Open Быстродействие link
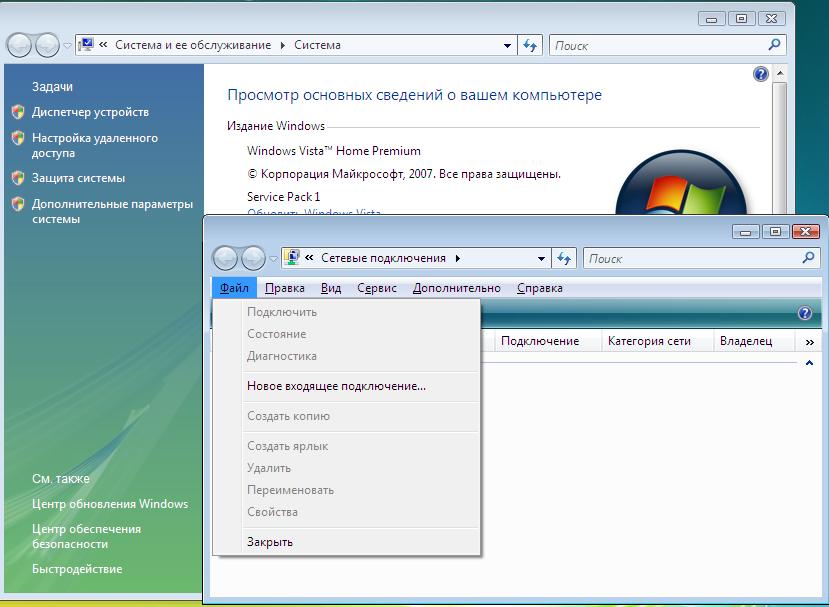 coord(77,569)
